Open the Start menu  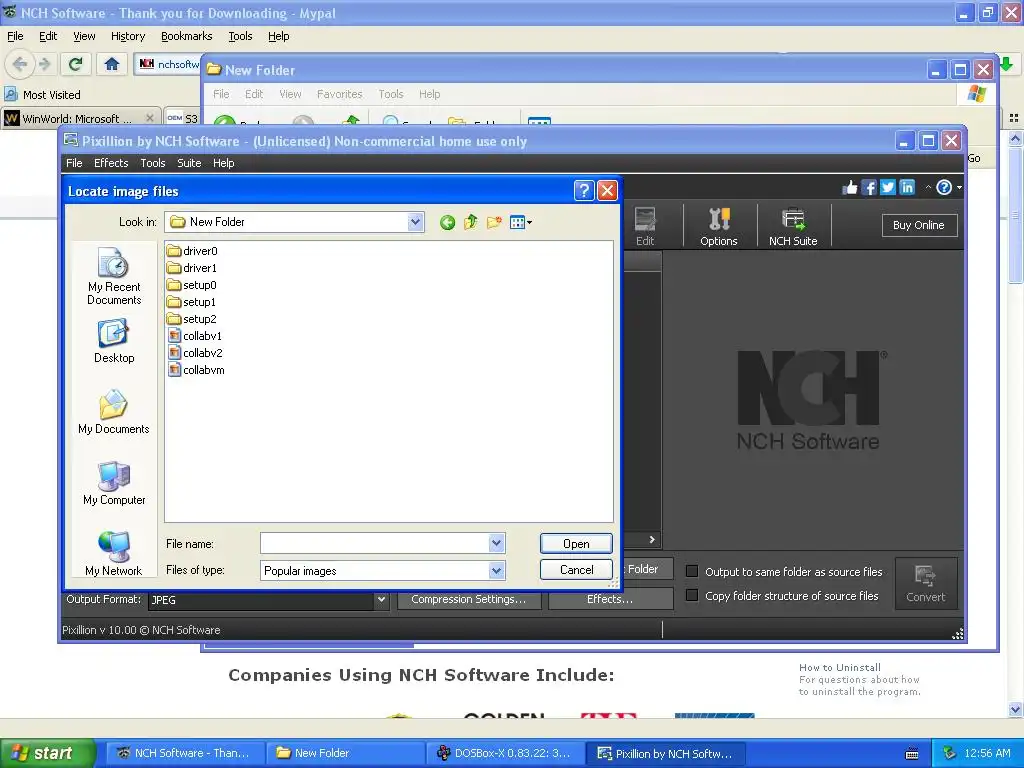click(x=46, y=753)
